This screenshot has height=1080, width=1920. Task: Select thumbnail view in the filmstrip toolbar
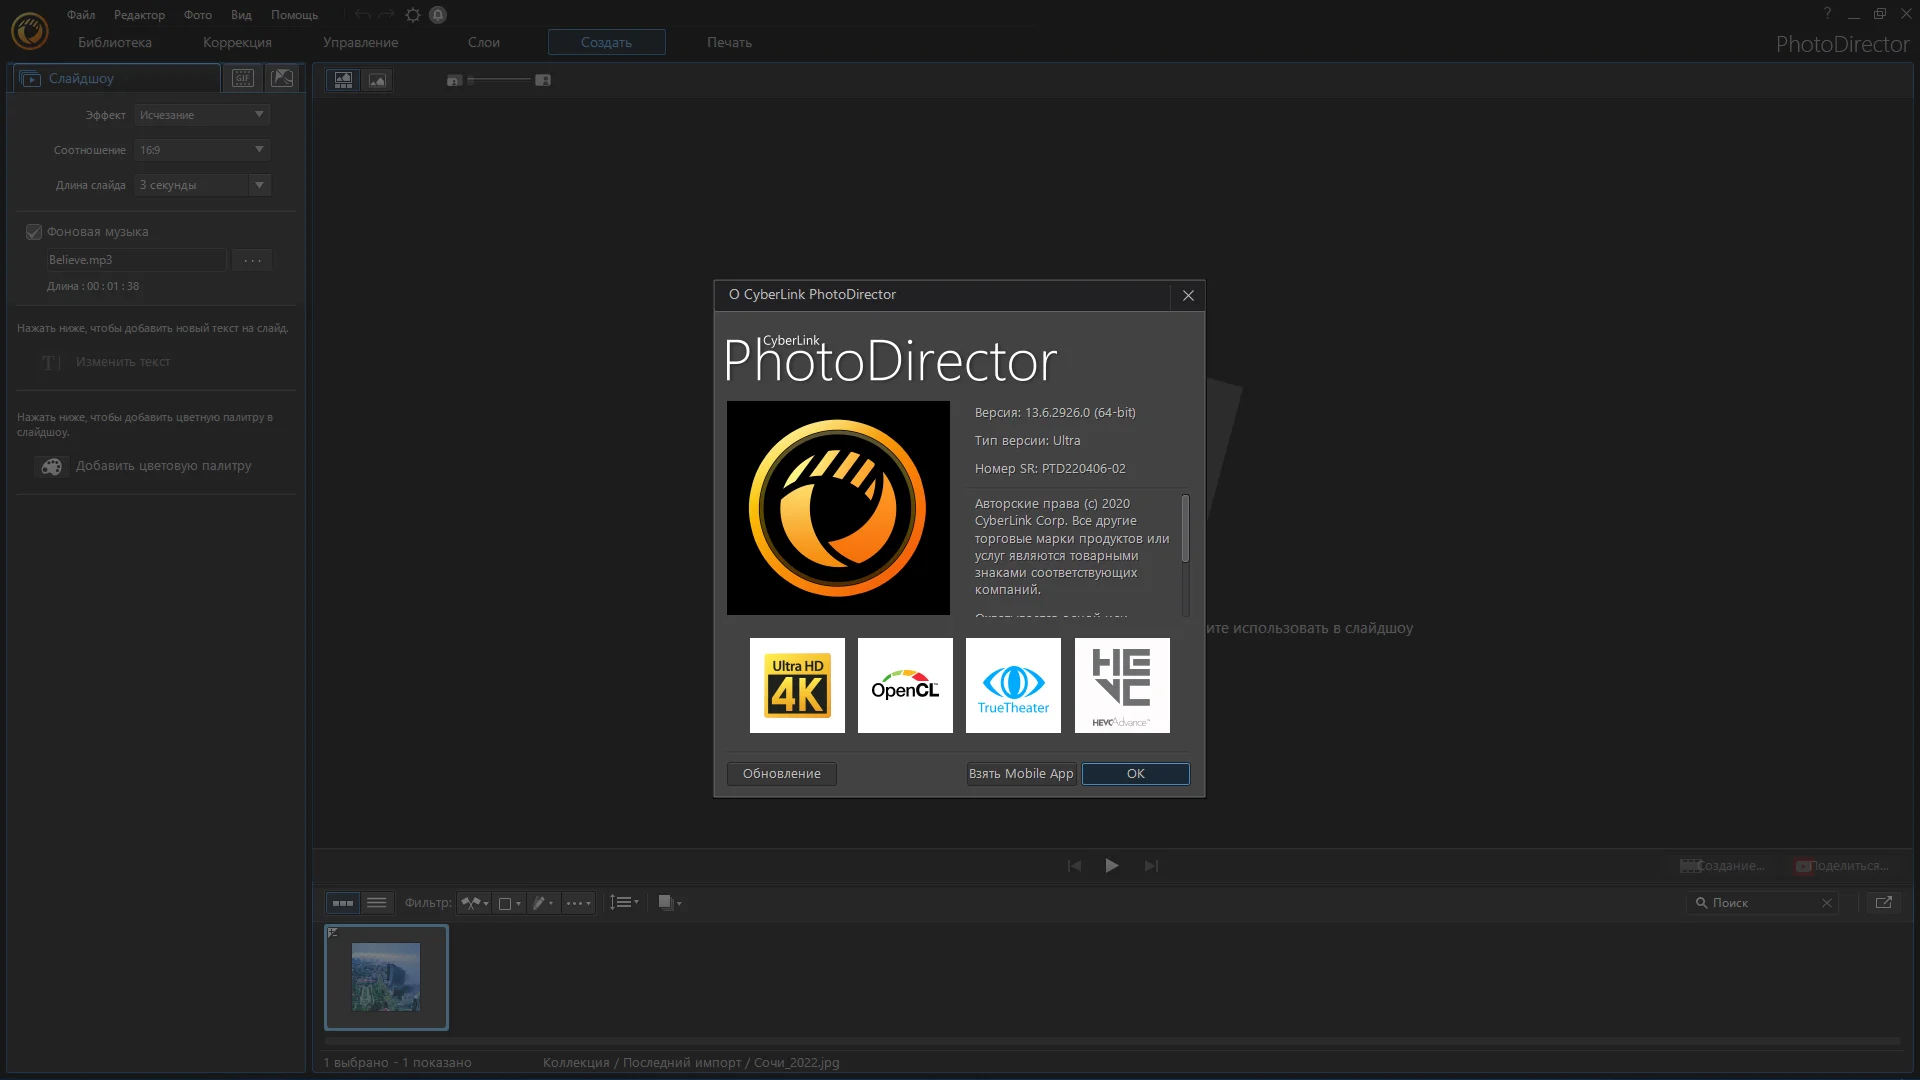click(x=343, y=903)
